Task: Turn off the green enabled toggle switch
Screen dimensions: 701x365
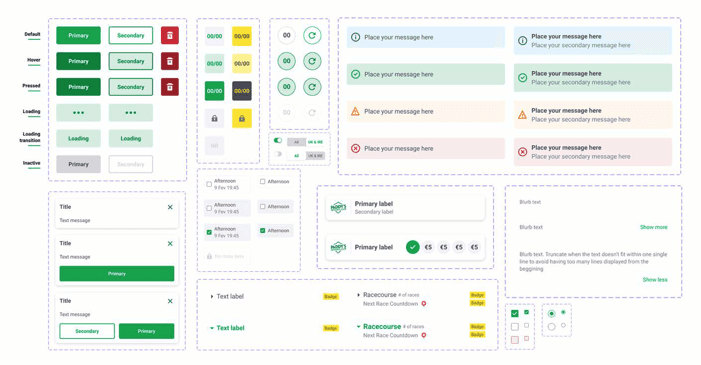Action: (278, 140)
